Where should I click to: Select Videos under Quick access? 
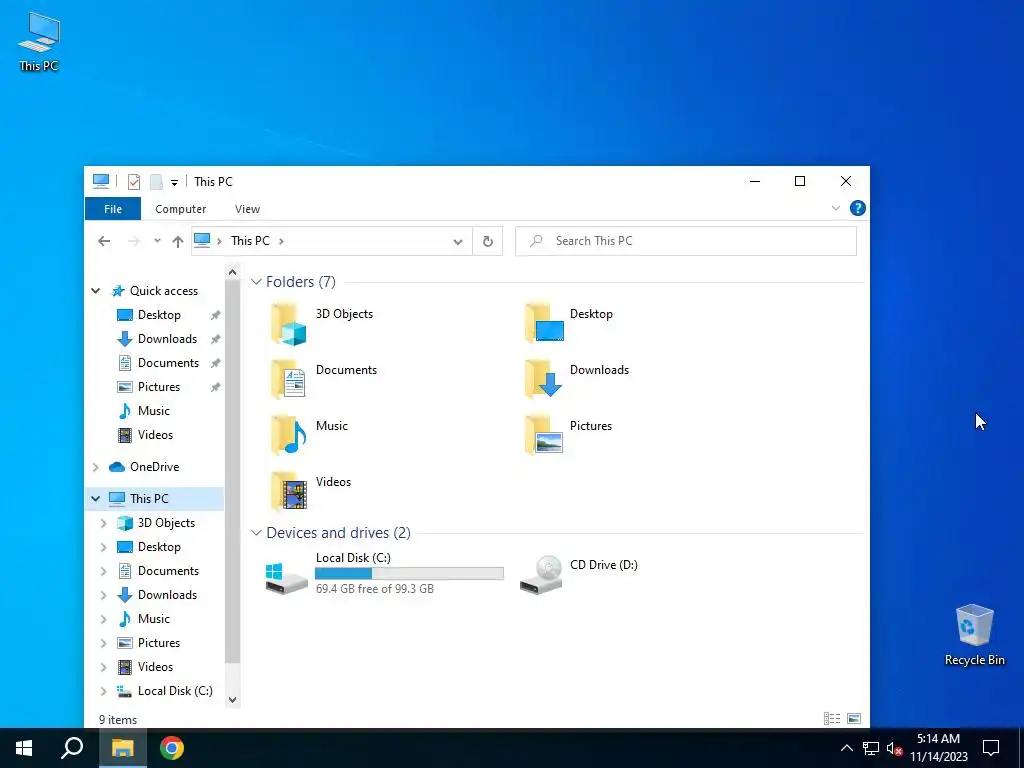pos(155,435)
